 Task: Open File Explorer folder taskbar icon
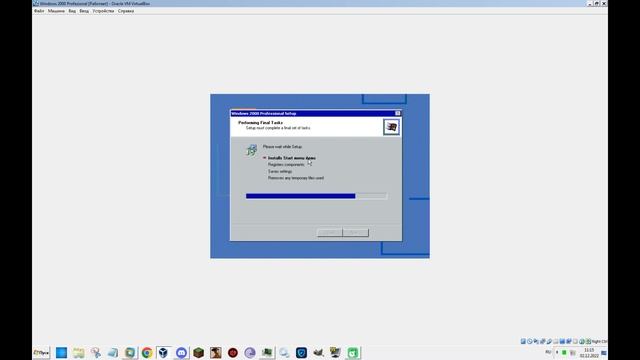tap(78, 352)
